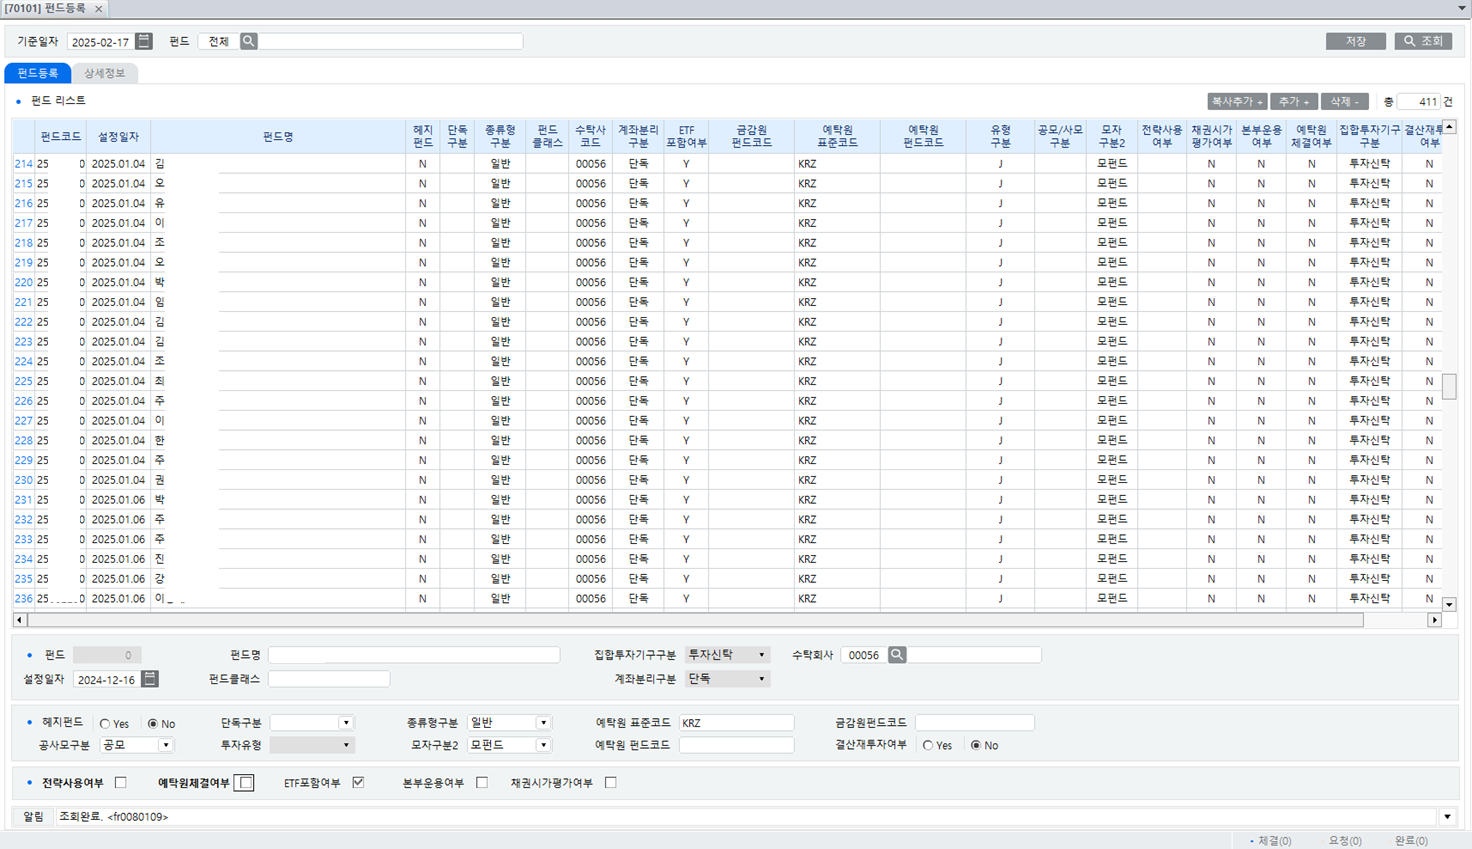Open the top-right window list arrow
The image size is (1472, 849).
[1461, 9]
